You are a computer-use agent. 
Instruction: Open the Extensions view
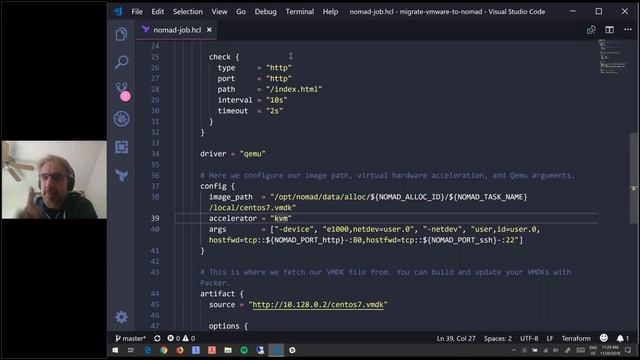click(x=121, y=147)
